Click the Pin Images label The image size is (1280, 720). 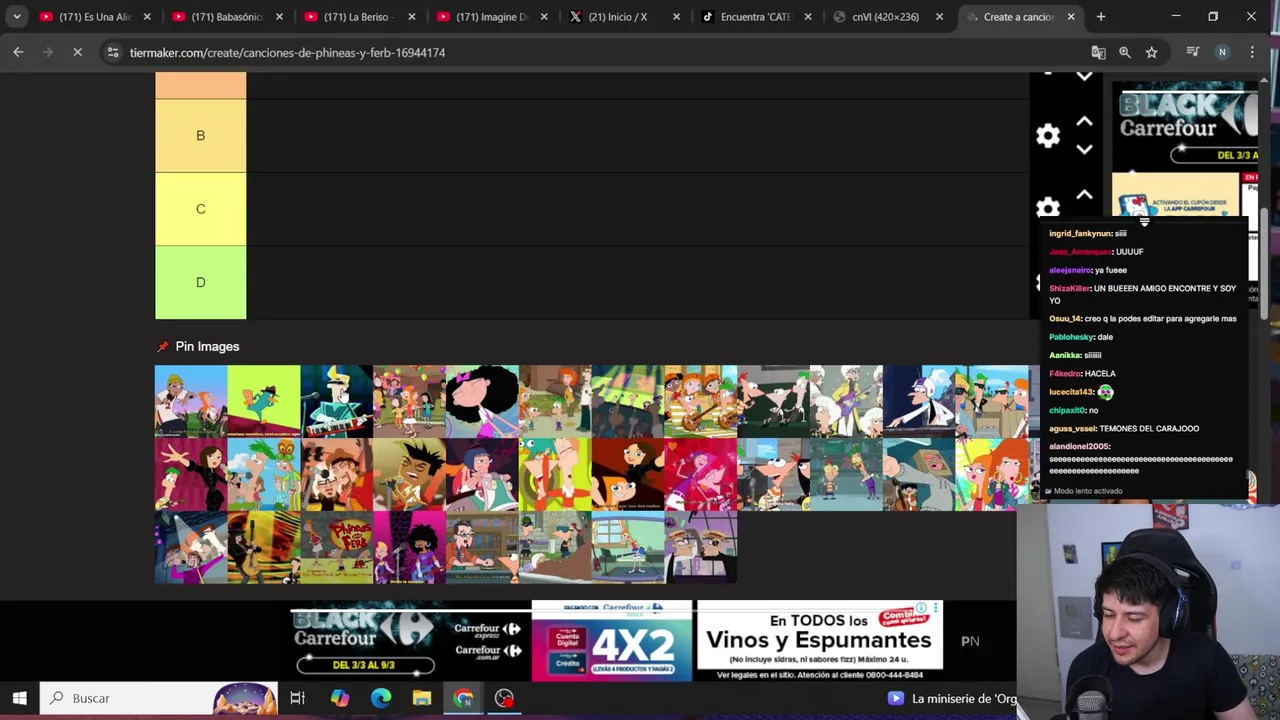click(x=207, y=346)
